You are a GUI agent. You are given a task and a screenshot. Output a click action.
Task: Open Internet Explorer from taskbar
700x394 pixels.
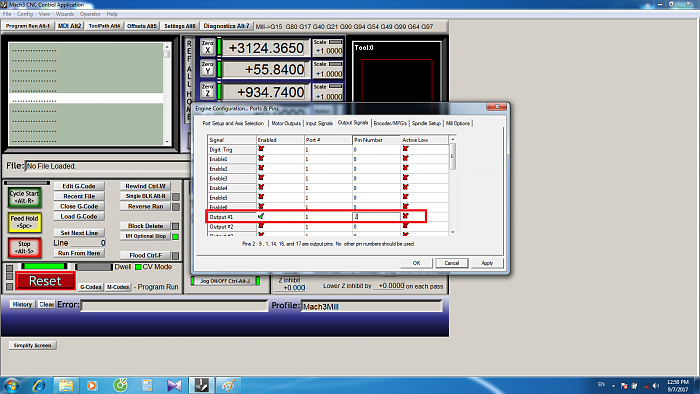click(39, 385)
